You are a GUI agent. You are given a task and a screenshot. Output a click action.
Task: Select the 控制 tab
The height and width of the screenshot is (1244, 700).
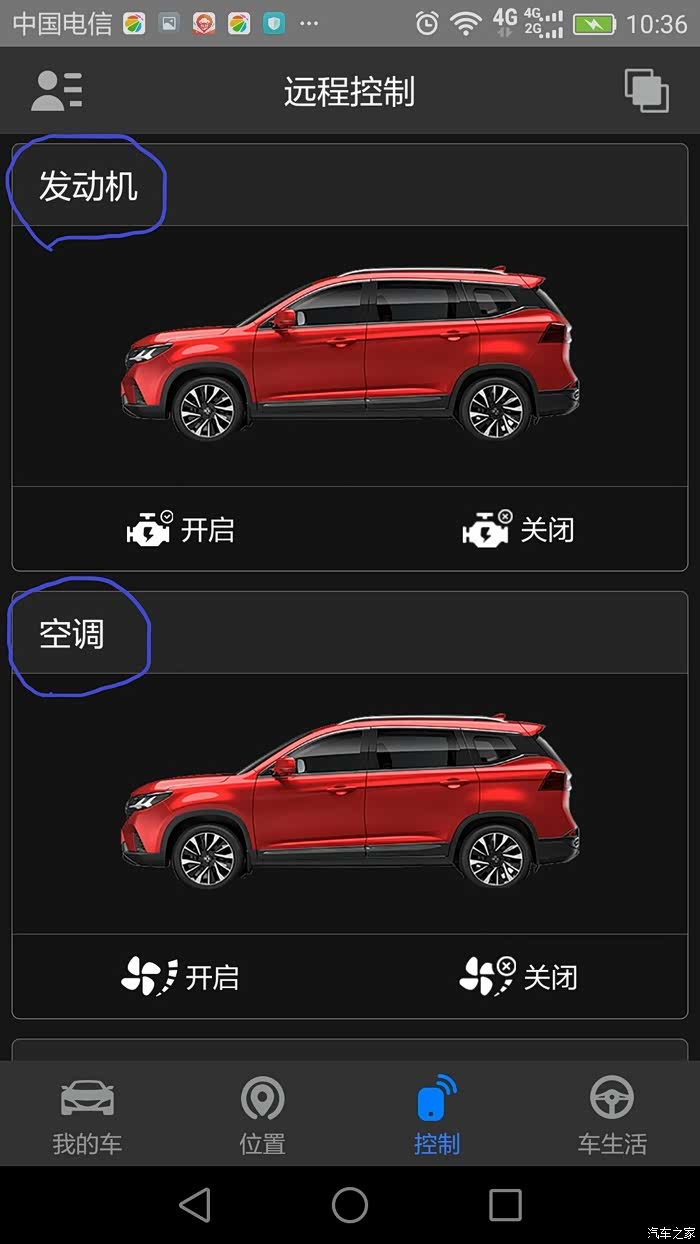point(437,1115)
